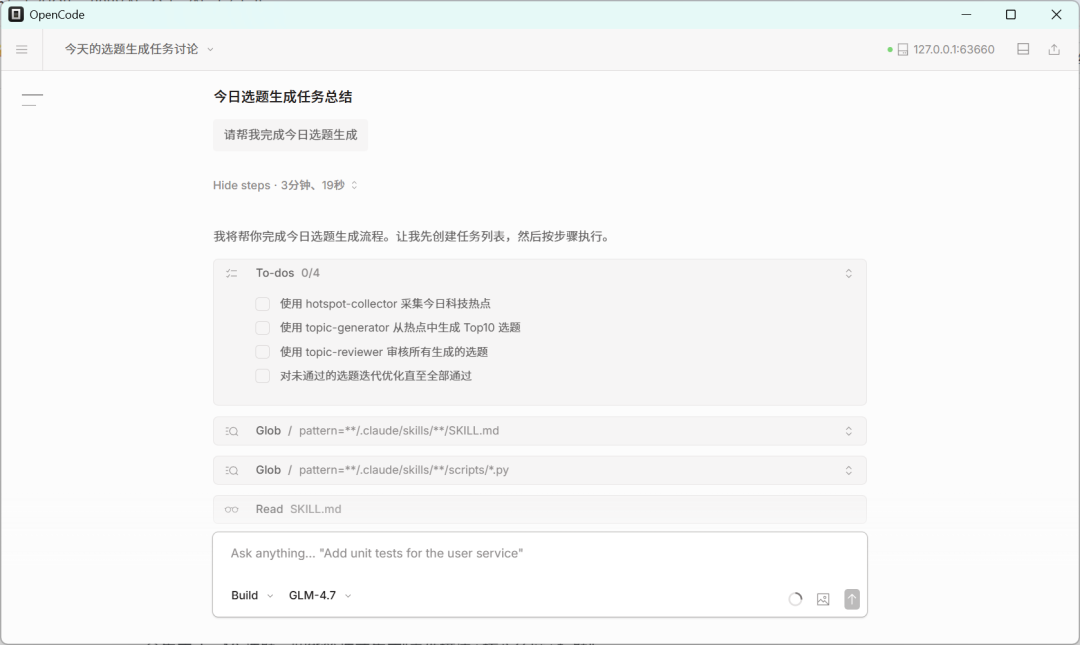Image resolution: width=1080 pixels, height=645 pixels.
Task: Click the image attachment icon in input box
Action: [x=822, y=599]
